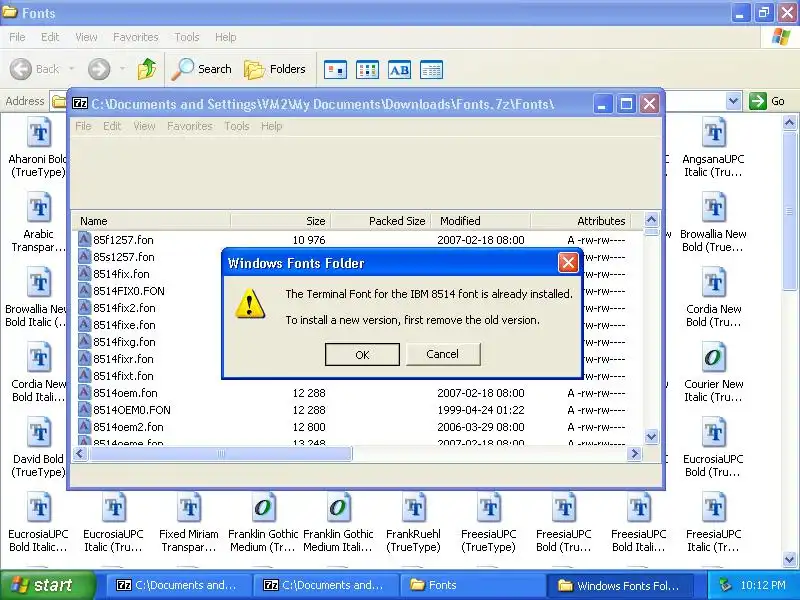Open File menu in 7-Zip window
Image resolution: width=800 pixels, height=600 pixels.
(x=83, y=126)
